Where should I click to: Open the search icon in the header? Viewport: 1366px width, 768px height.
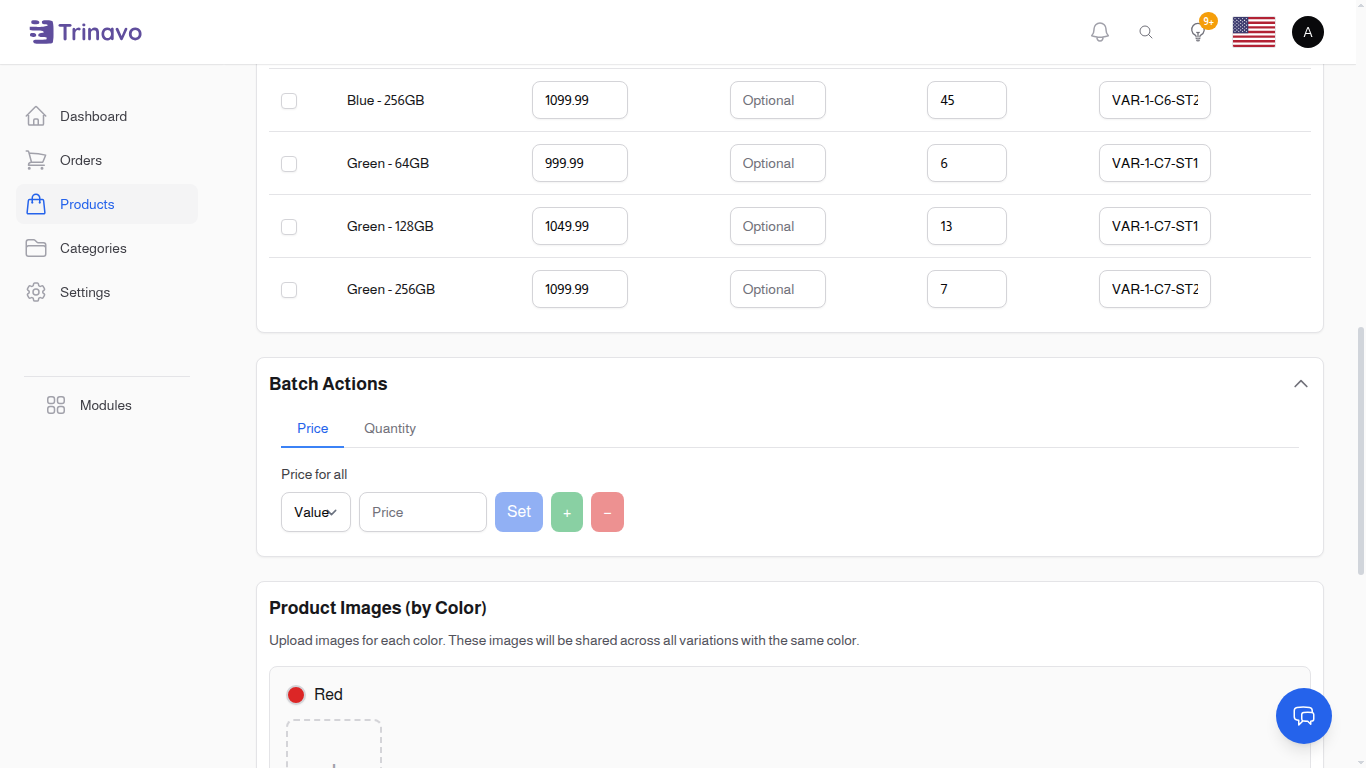pyautogui.click(x=1146, y=31)
